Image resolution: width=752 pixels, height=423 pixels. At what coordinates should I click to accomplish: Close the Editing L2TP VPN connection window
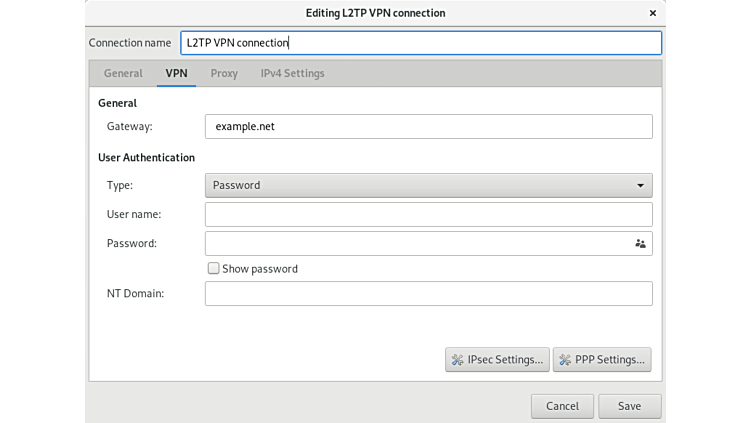click(x=653, y=13)
